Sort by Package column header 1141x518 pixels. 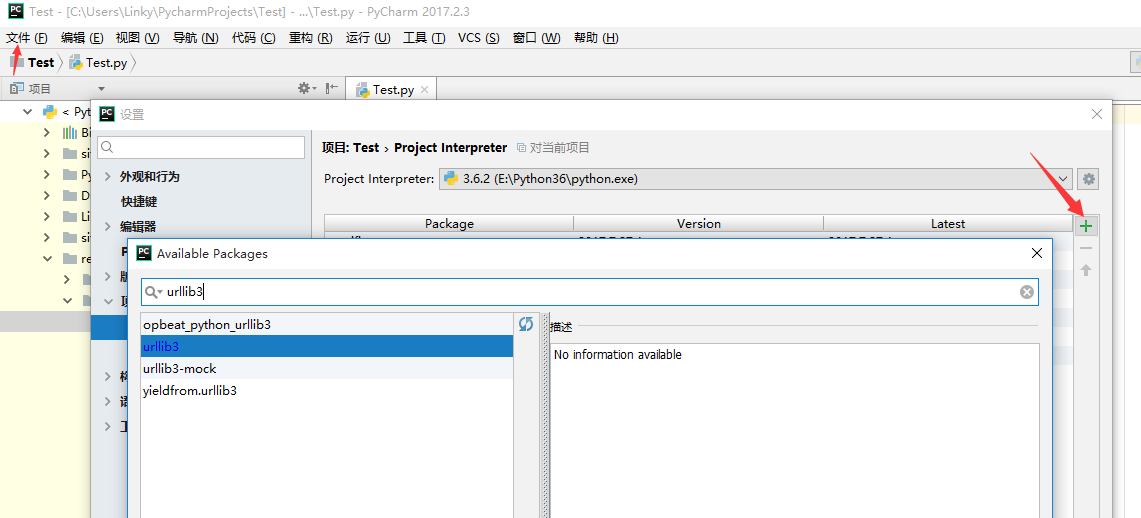point(449,224)
